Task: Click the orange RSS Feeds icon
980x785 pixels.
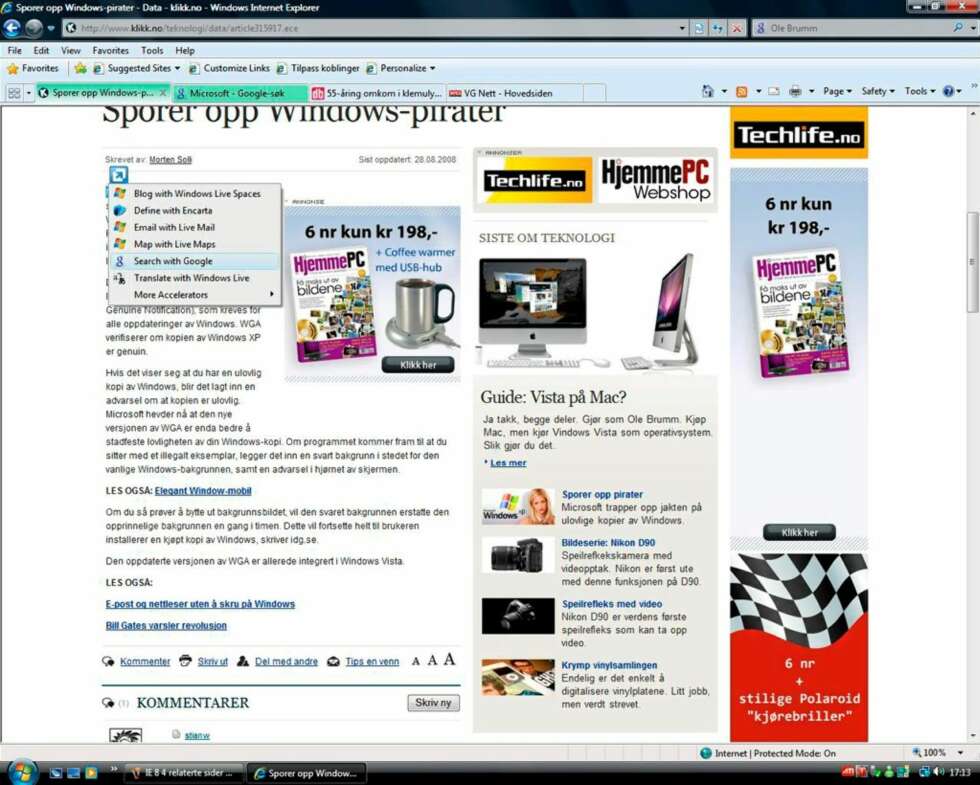Action: [742, 91]
